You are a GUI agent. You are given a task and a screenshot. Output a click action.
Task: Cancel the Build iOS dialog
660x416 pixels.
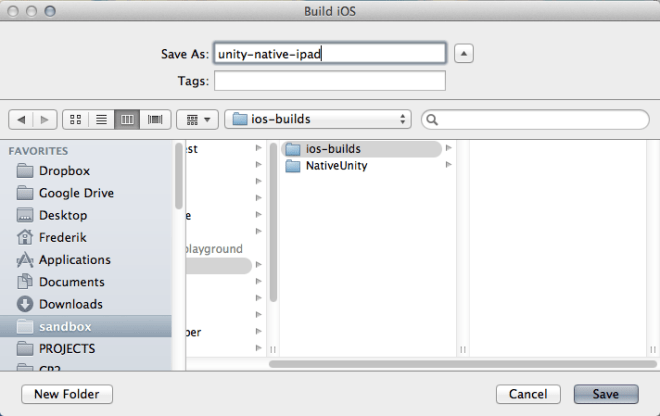click(528, 394)
